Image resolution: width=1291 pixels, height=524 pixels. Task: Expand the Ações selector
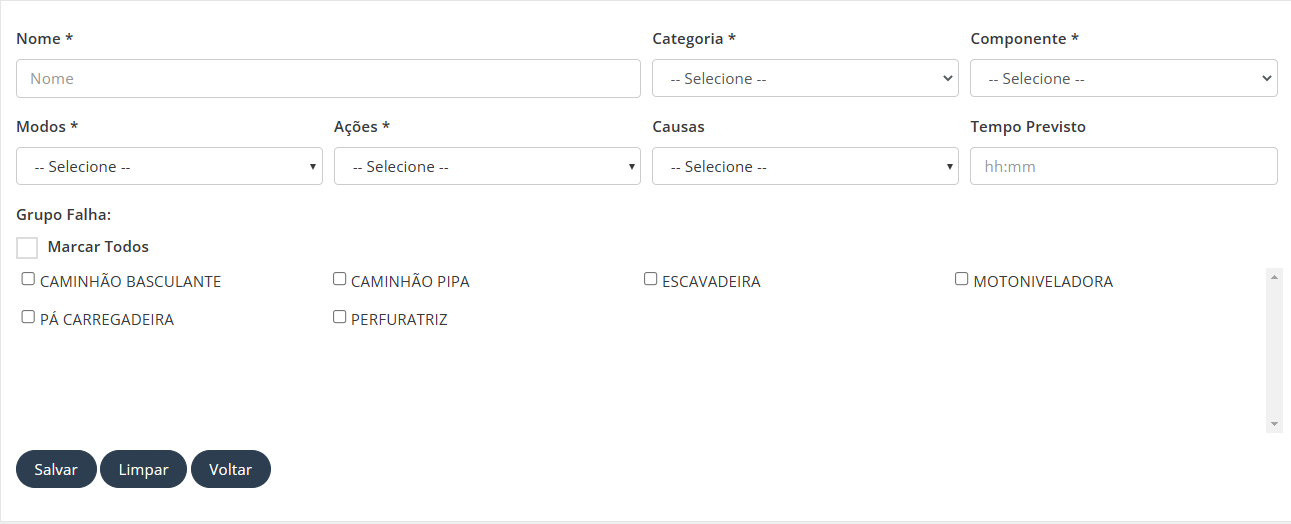487,166
